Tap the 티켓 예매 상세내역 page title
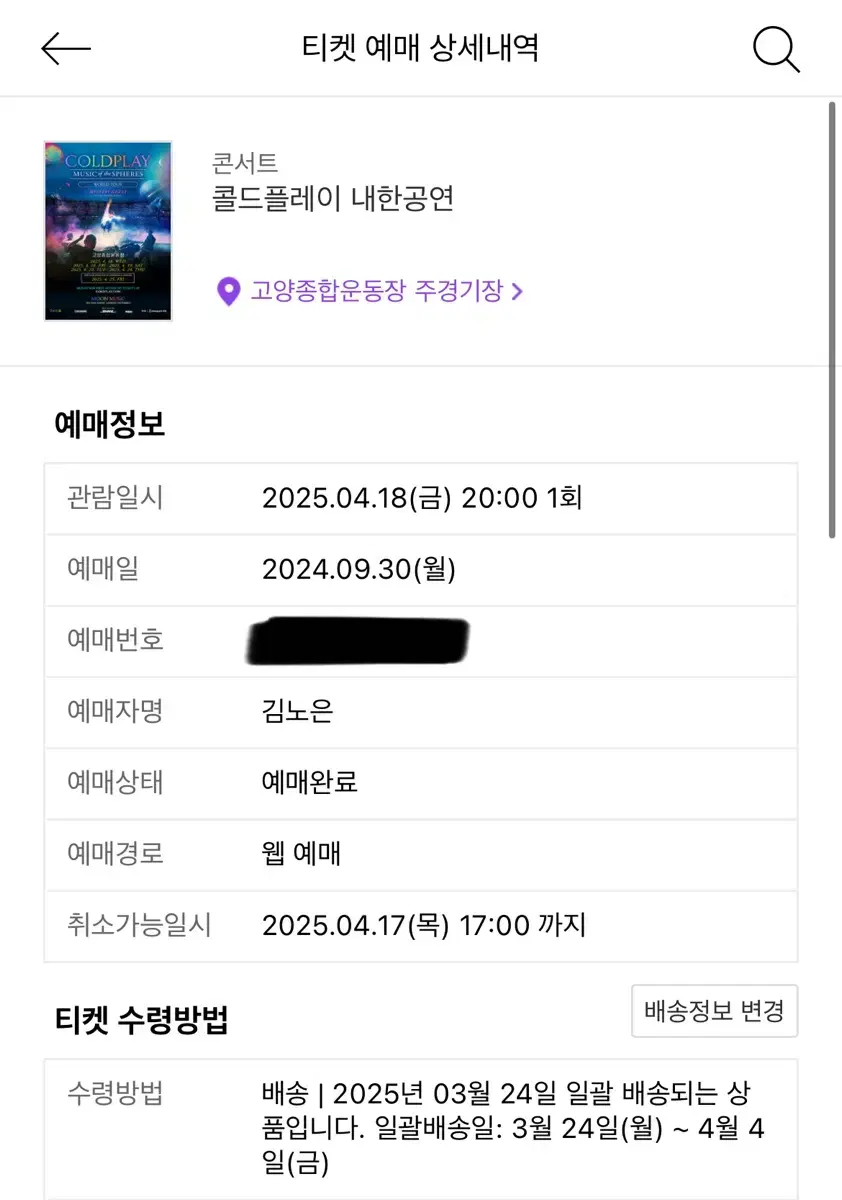The height and width of the screenshot is (1200, 842). point(420,48)
